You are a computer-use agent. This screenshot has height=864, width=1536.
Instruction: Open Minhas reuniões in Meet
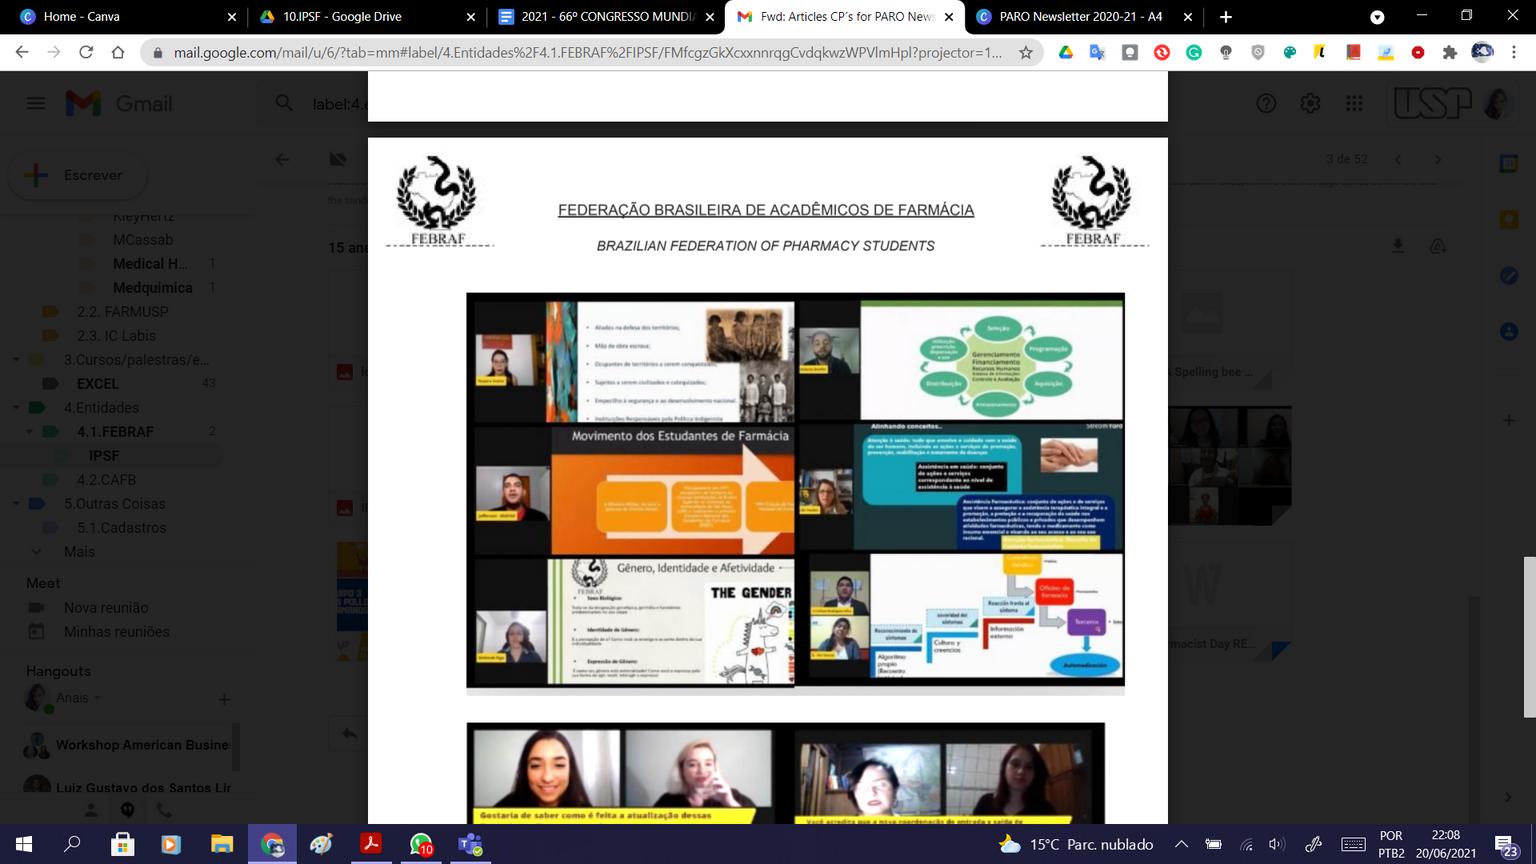click(x=117, y=632)
